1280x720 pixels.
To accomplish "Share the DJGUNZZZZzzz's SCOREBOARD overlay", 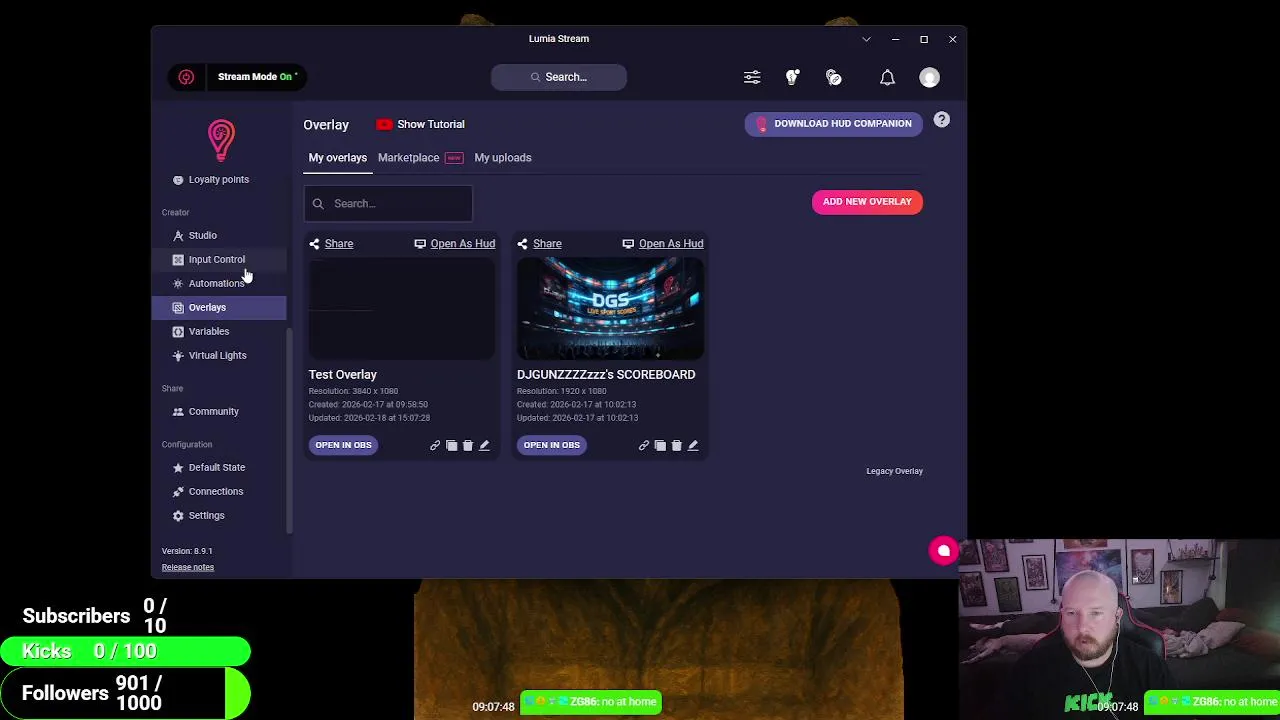I will click(x=539, y=244).
